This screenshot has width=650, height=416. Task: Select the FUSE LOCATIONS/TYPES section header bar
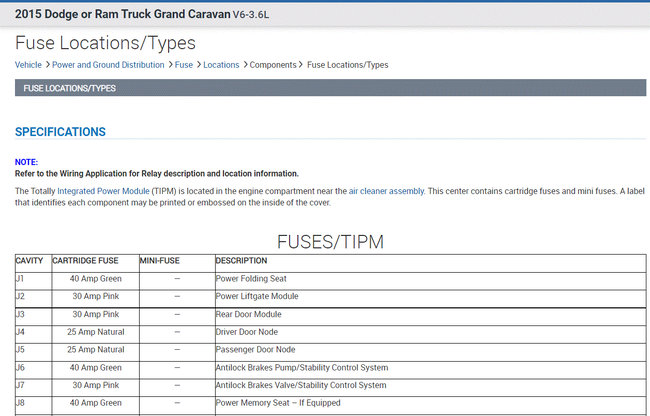pos(330,88)
